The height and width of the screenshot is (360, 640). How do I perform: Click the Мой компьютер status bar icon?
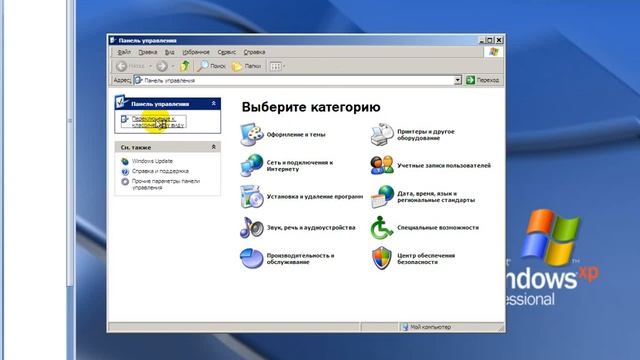click(404, 327)
